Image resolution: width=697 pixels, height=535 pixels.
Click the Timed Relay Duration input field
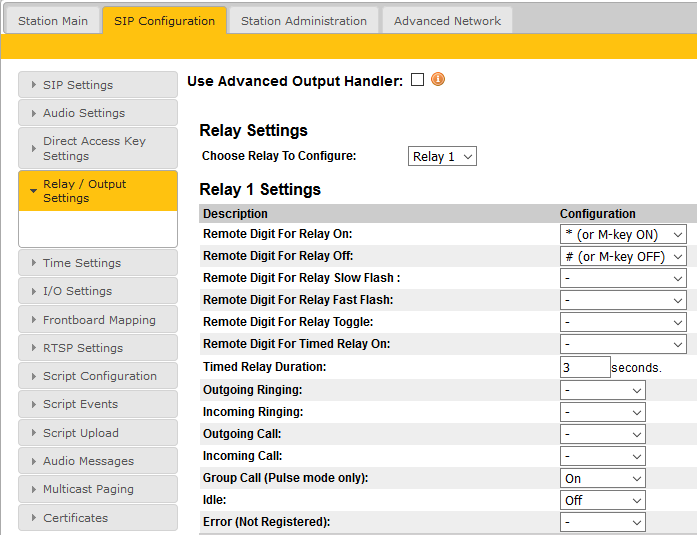pyautogui.click(x=585, y=367)
